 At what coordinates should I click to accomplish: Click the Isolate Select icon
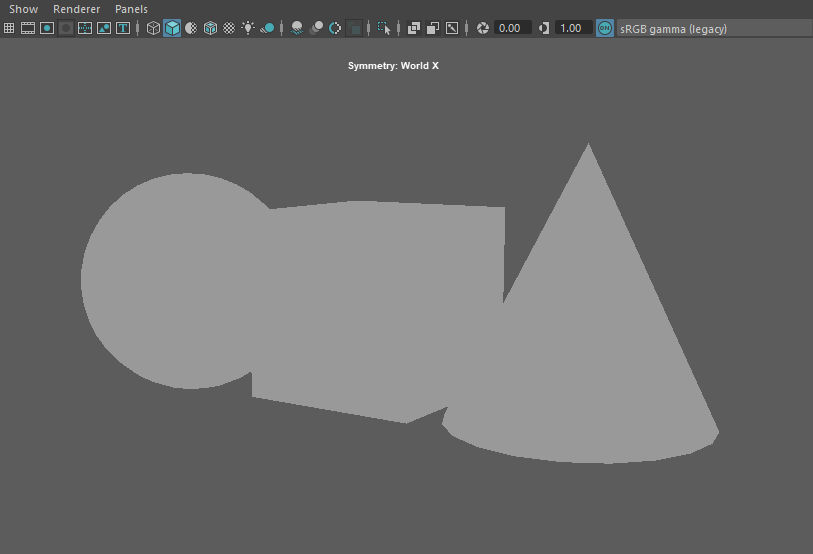pyautogui.click(x=384, y=28)
